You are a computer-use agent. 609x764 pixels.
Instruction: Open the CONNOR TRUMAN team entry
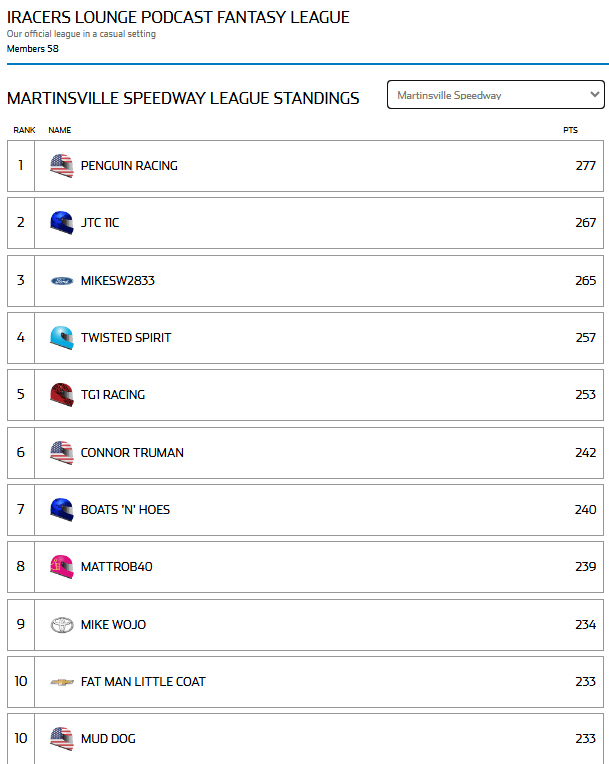tap(132, 453)
